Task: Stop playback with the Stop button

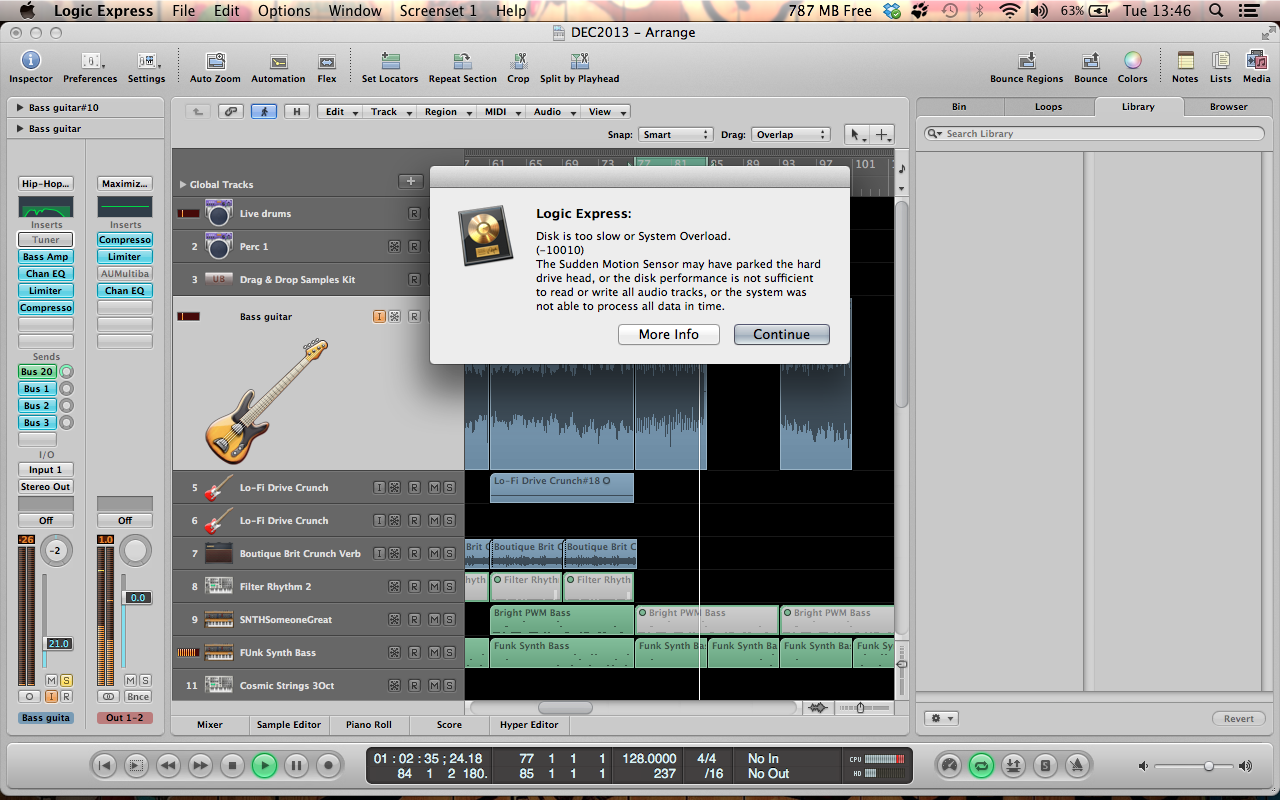Action: click(232, 766)
